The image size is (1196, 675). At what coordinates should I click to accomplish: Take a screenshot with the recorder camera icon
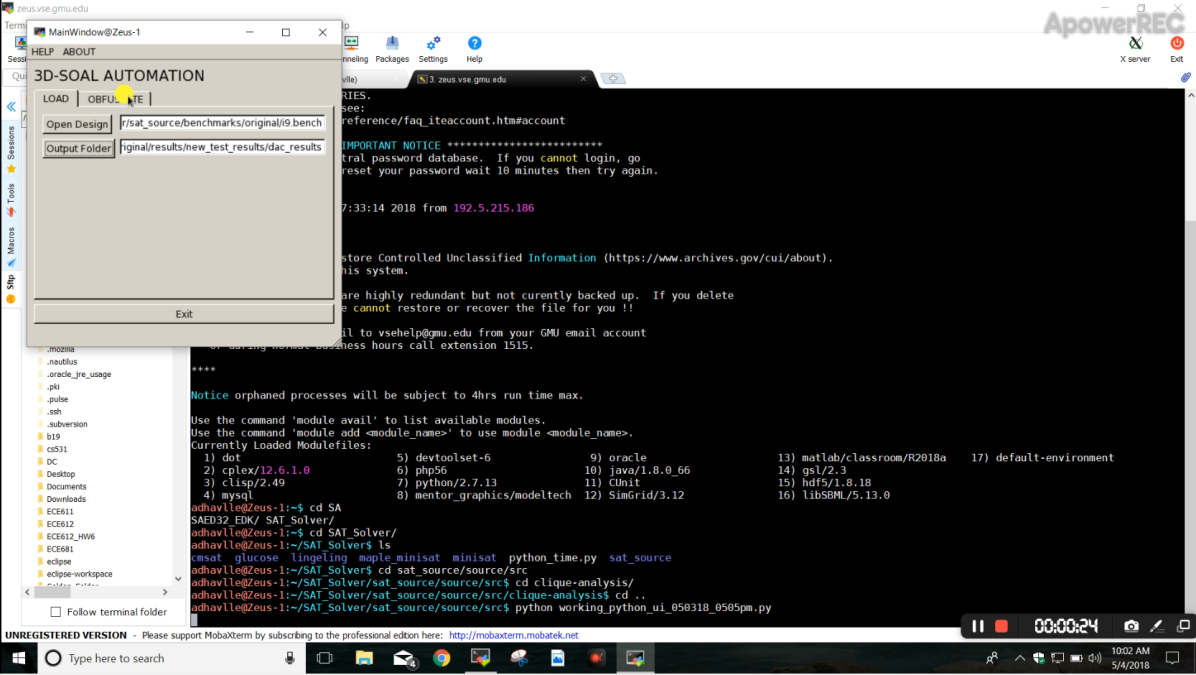pos(1131,626)
